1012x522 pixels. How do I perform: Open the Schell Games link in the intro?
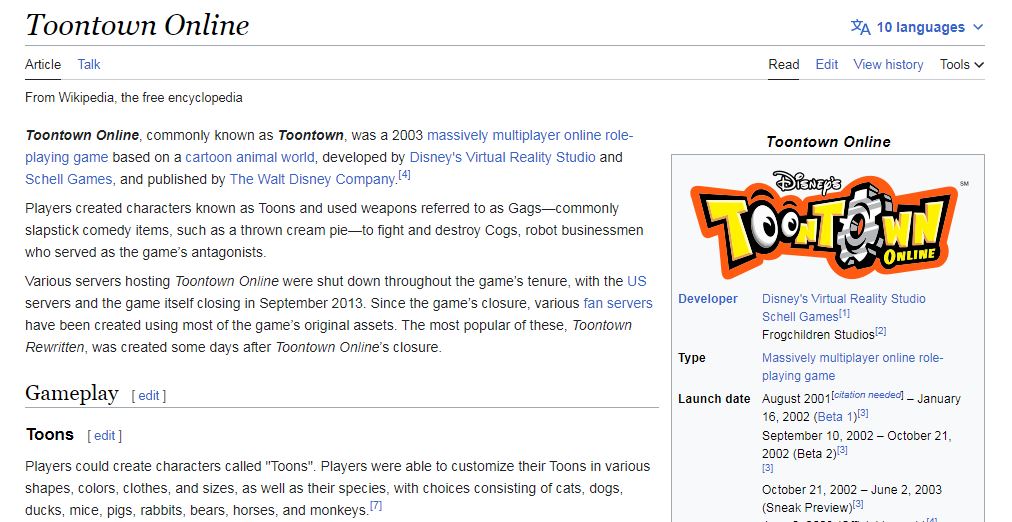pos(69,180)
